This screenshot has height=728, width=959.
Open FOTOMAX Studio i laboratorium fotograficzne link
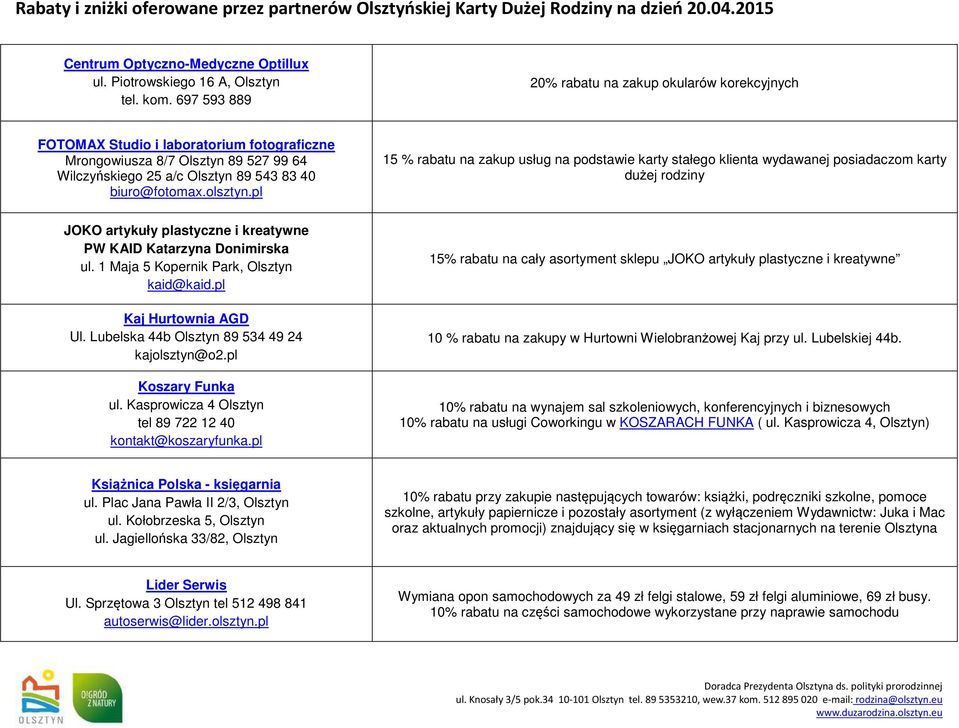pos(186,145)
